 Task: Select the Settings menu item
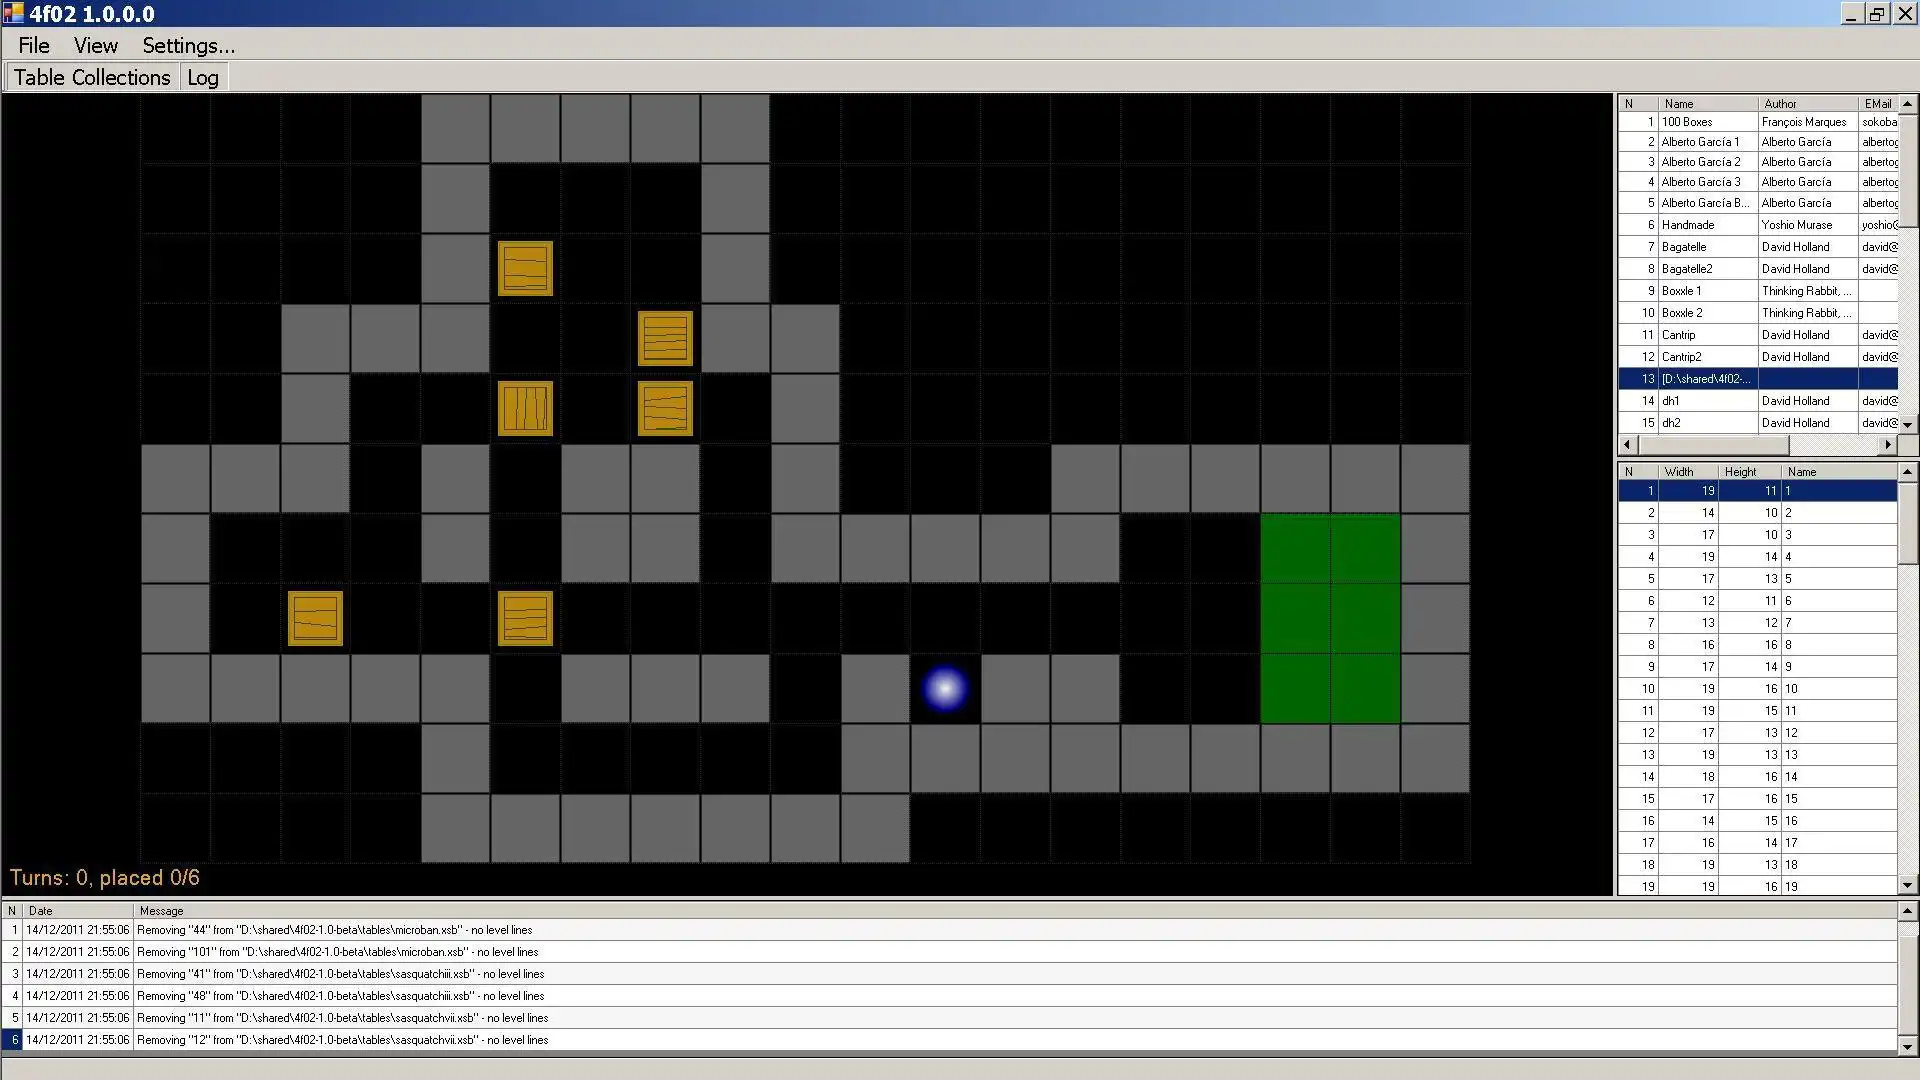[x=187, y=45]
